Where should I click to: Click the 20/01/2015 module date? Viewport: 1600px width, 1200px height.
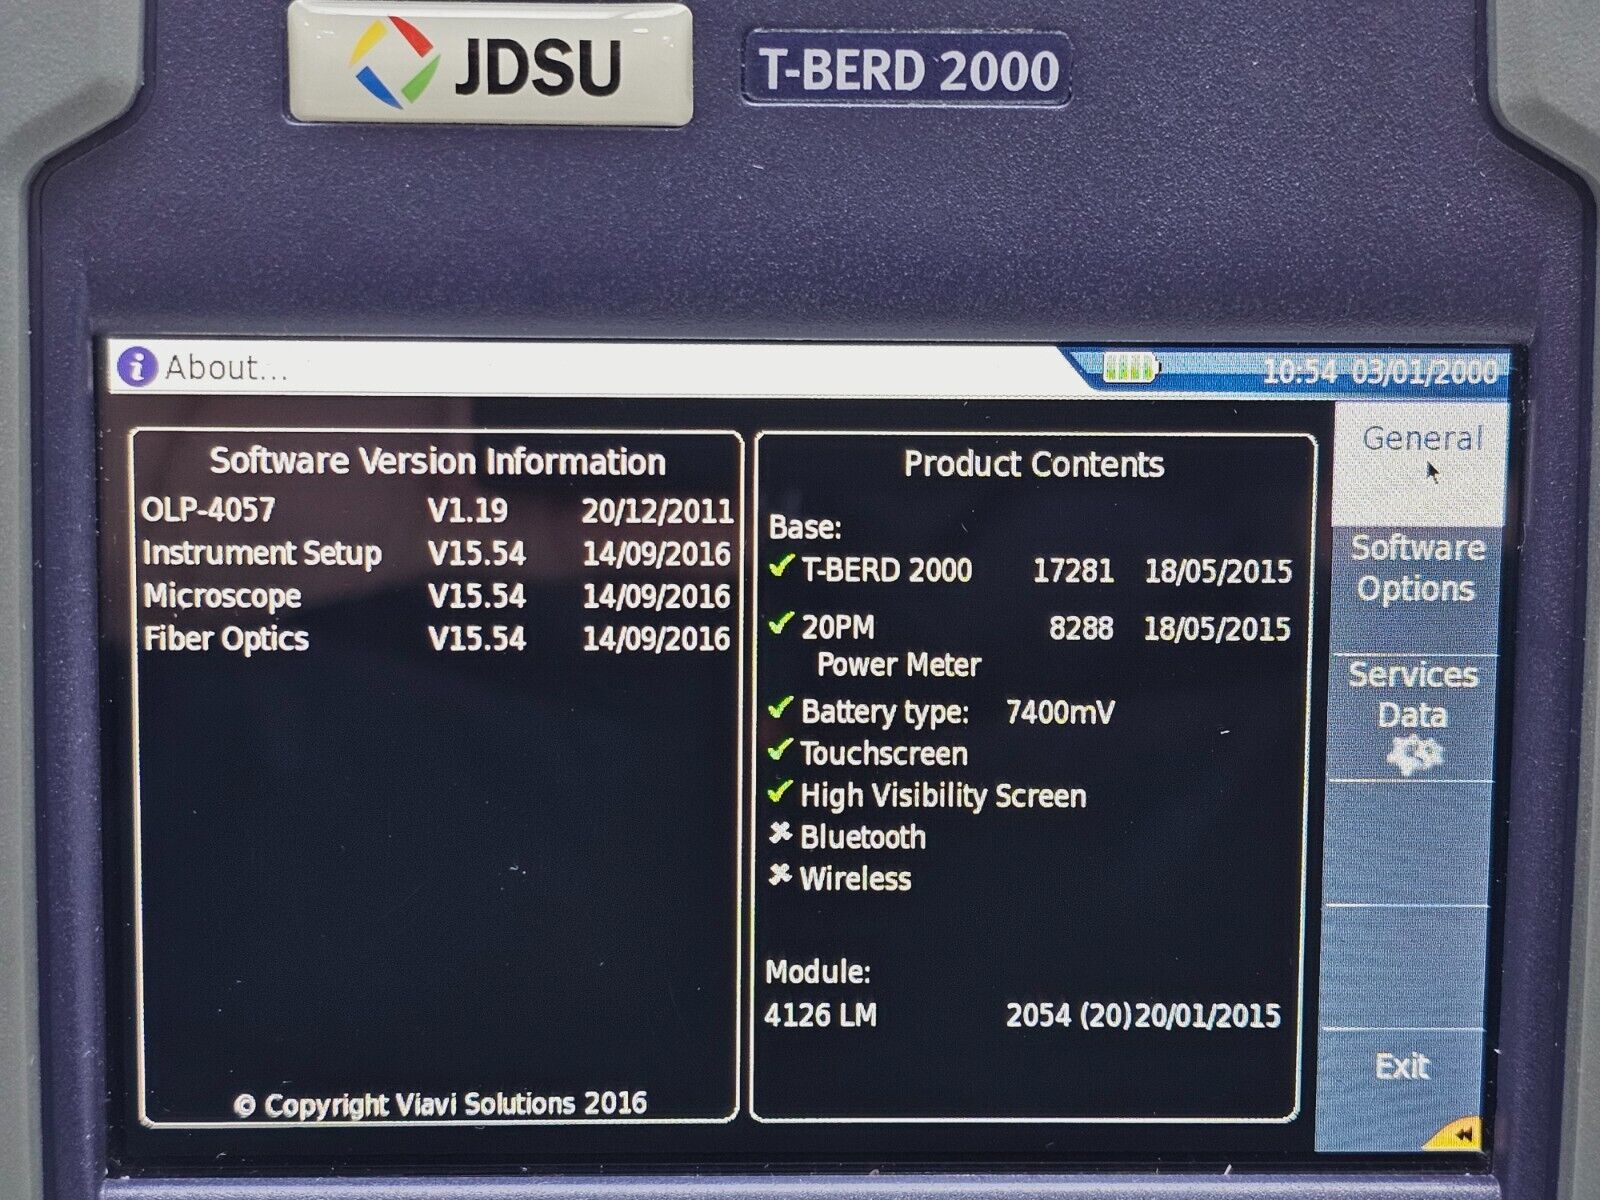pos(1207,1017)
